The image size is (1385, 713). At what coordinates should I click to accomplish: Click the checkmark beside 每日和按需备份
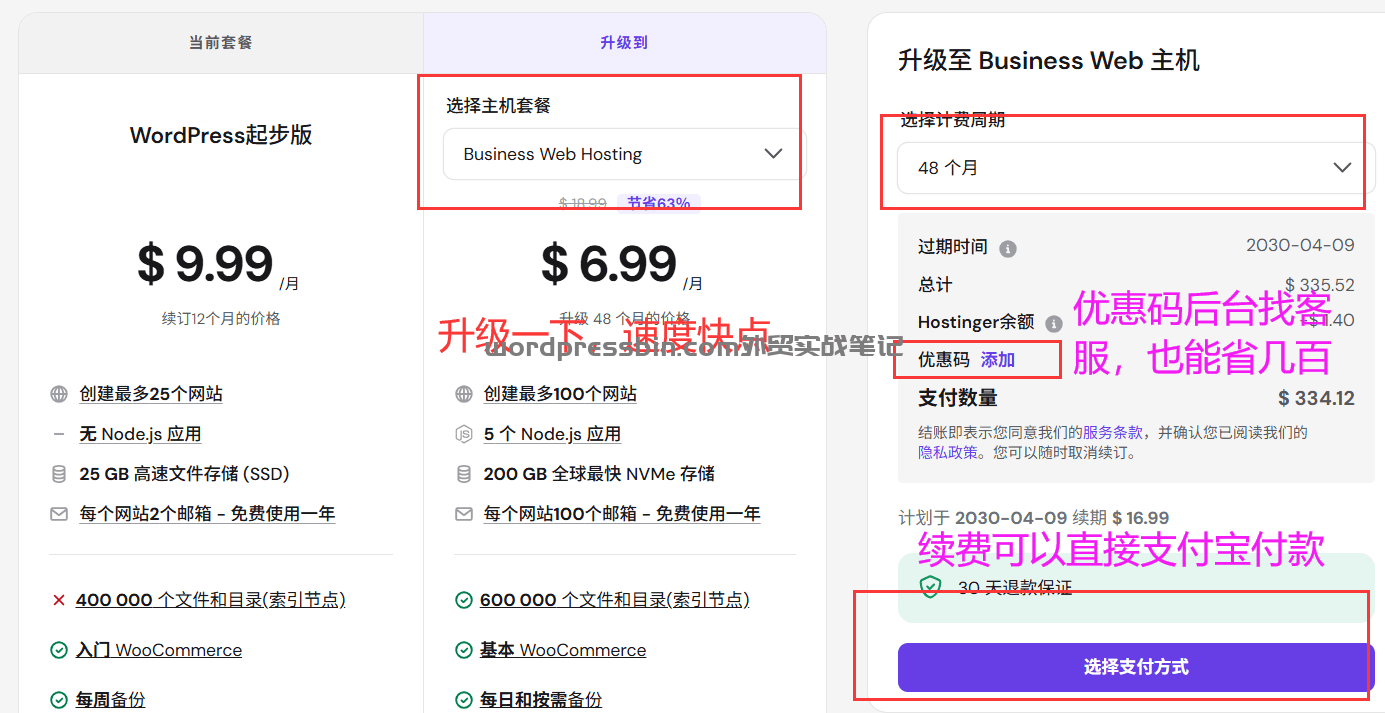coord(463,699)
